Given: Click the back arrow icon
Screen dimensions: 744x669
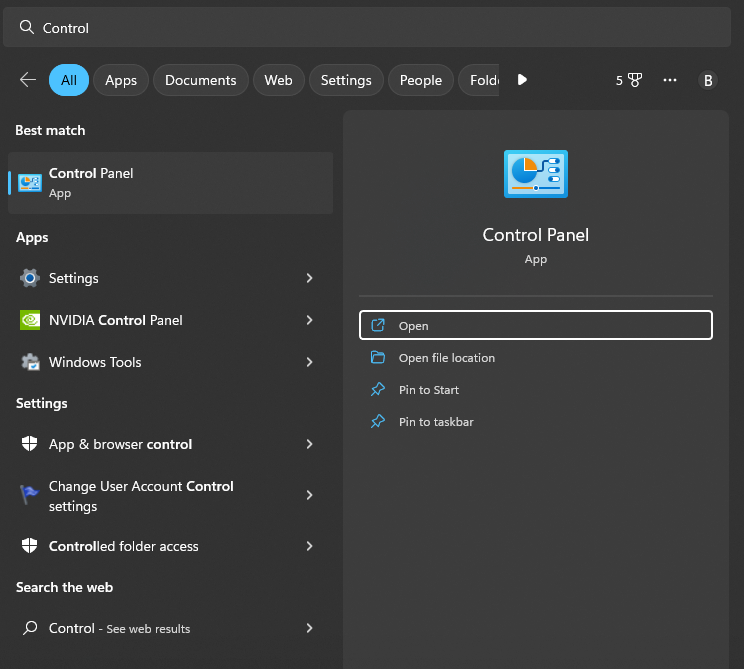Looking at the screenshot, I should pos(28,80).
